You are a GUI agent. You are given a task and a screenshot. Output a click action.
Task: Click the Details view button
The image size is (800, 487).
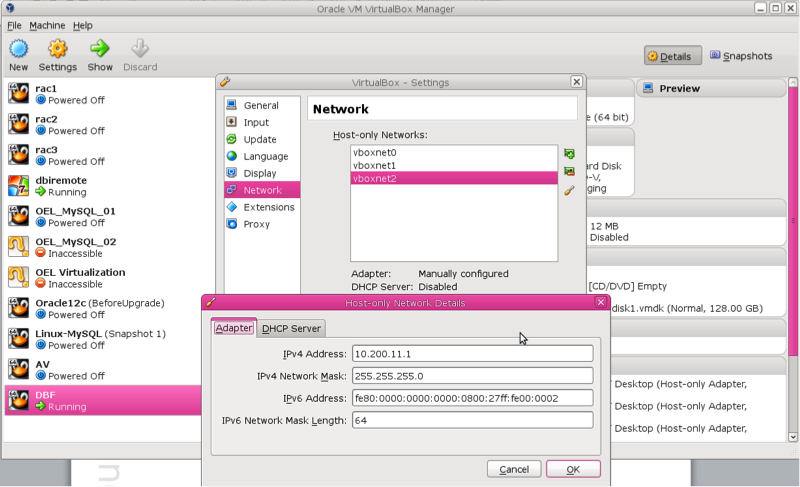coord(672,56)
